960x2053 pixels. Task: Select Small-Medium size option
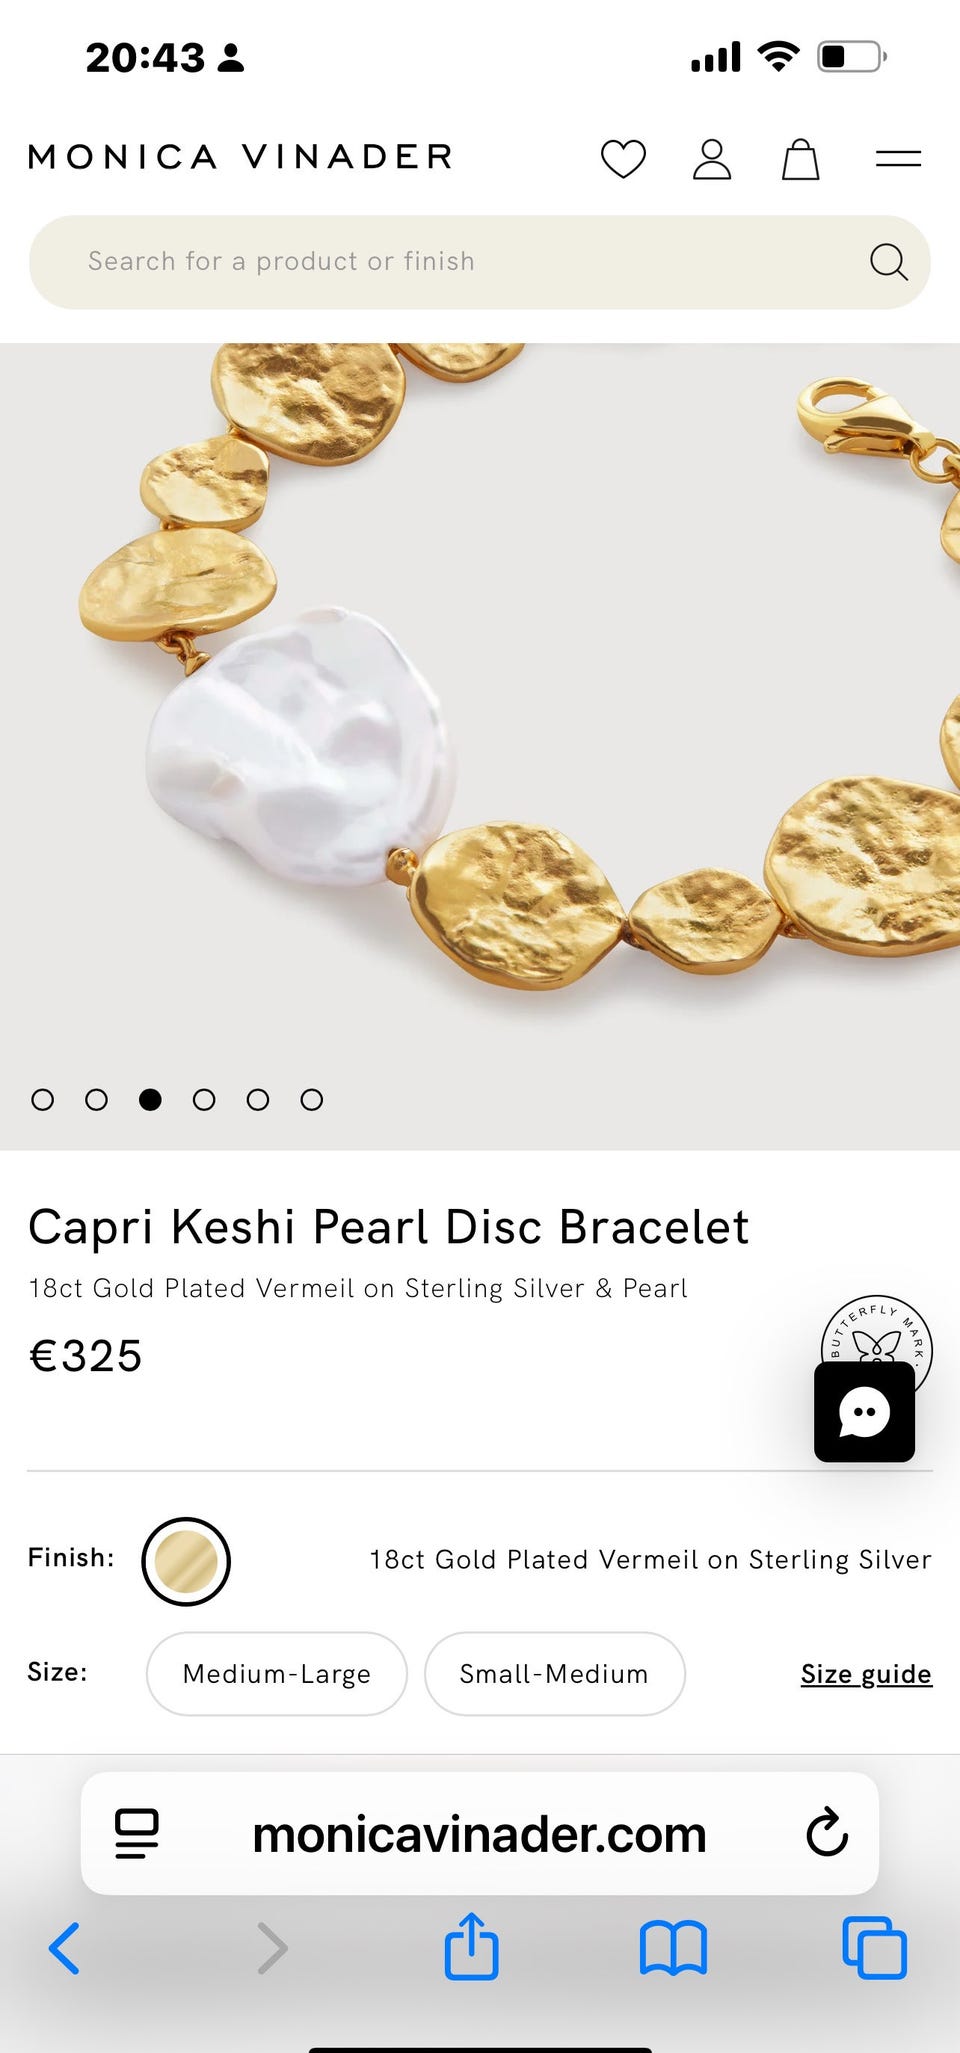tap(555, 1674)
